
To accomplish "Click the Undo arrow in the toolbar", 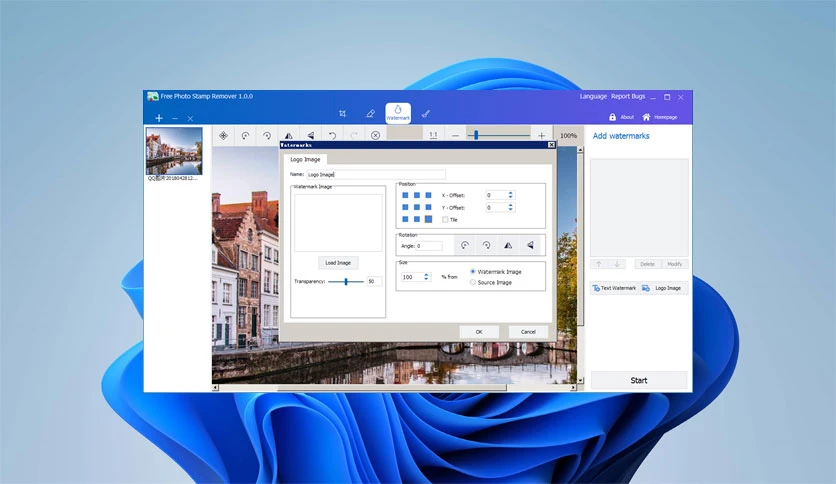I will [332, 135].
